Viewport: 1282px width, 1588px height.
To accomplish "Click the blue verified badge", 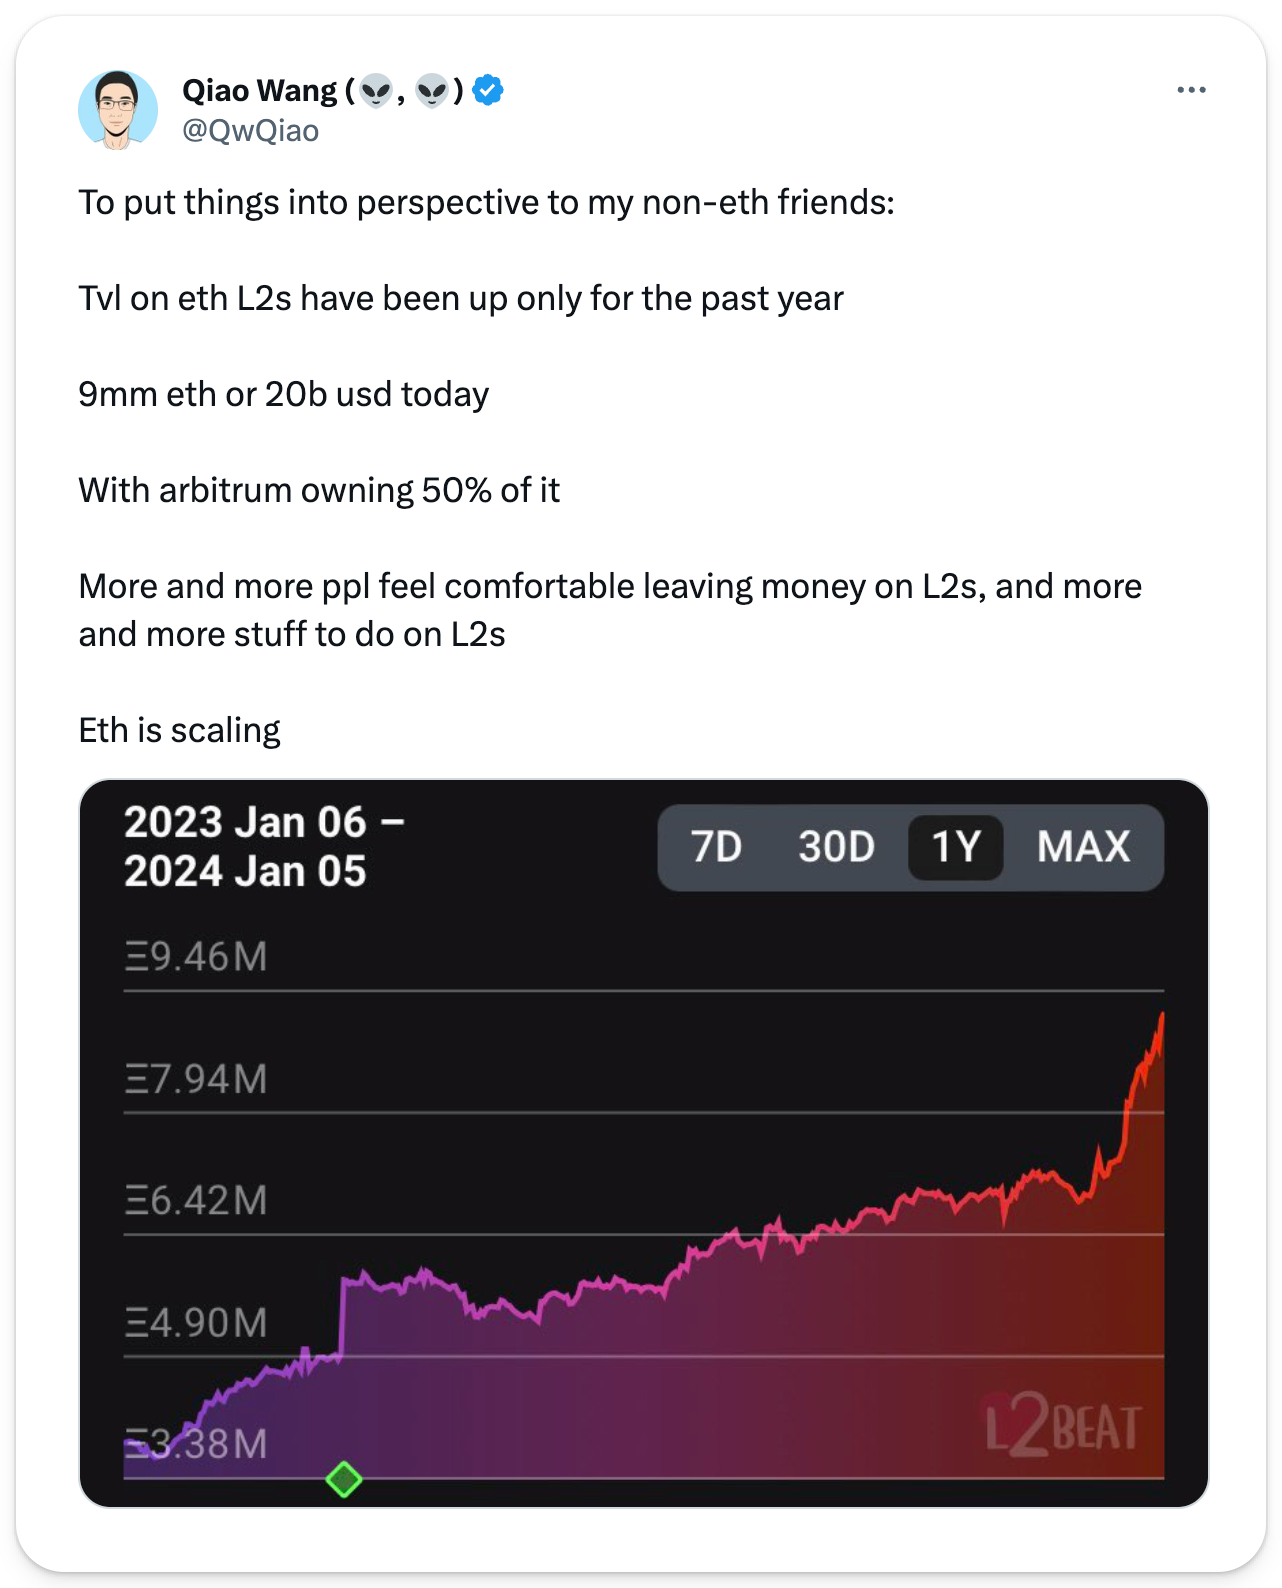I will click(488, 90).
